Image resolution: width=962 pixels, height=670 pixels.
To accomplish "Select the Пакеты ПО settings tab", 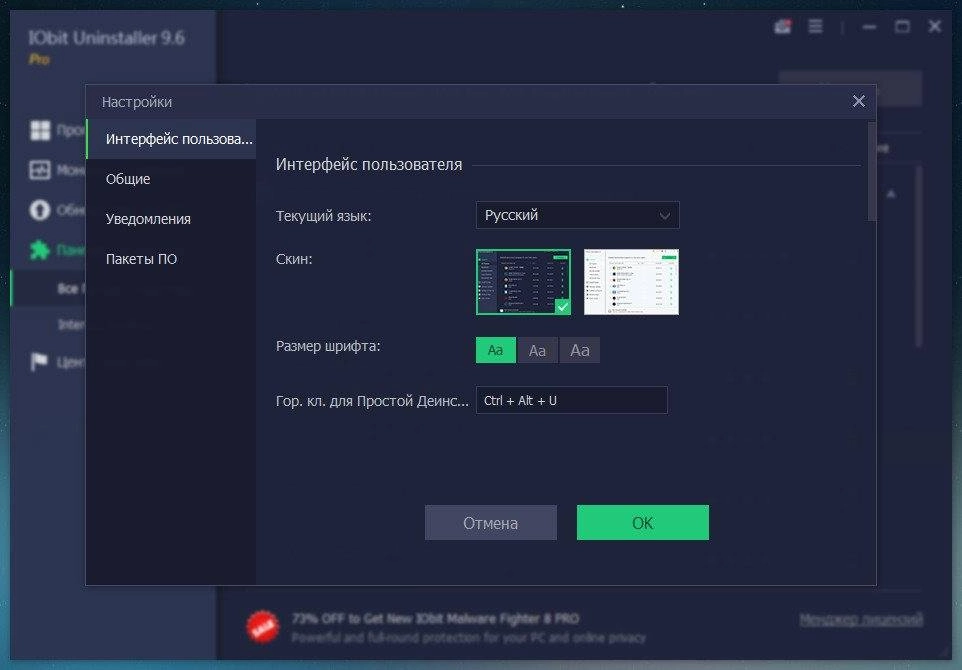I will coord(171,259).
